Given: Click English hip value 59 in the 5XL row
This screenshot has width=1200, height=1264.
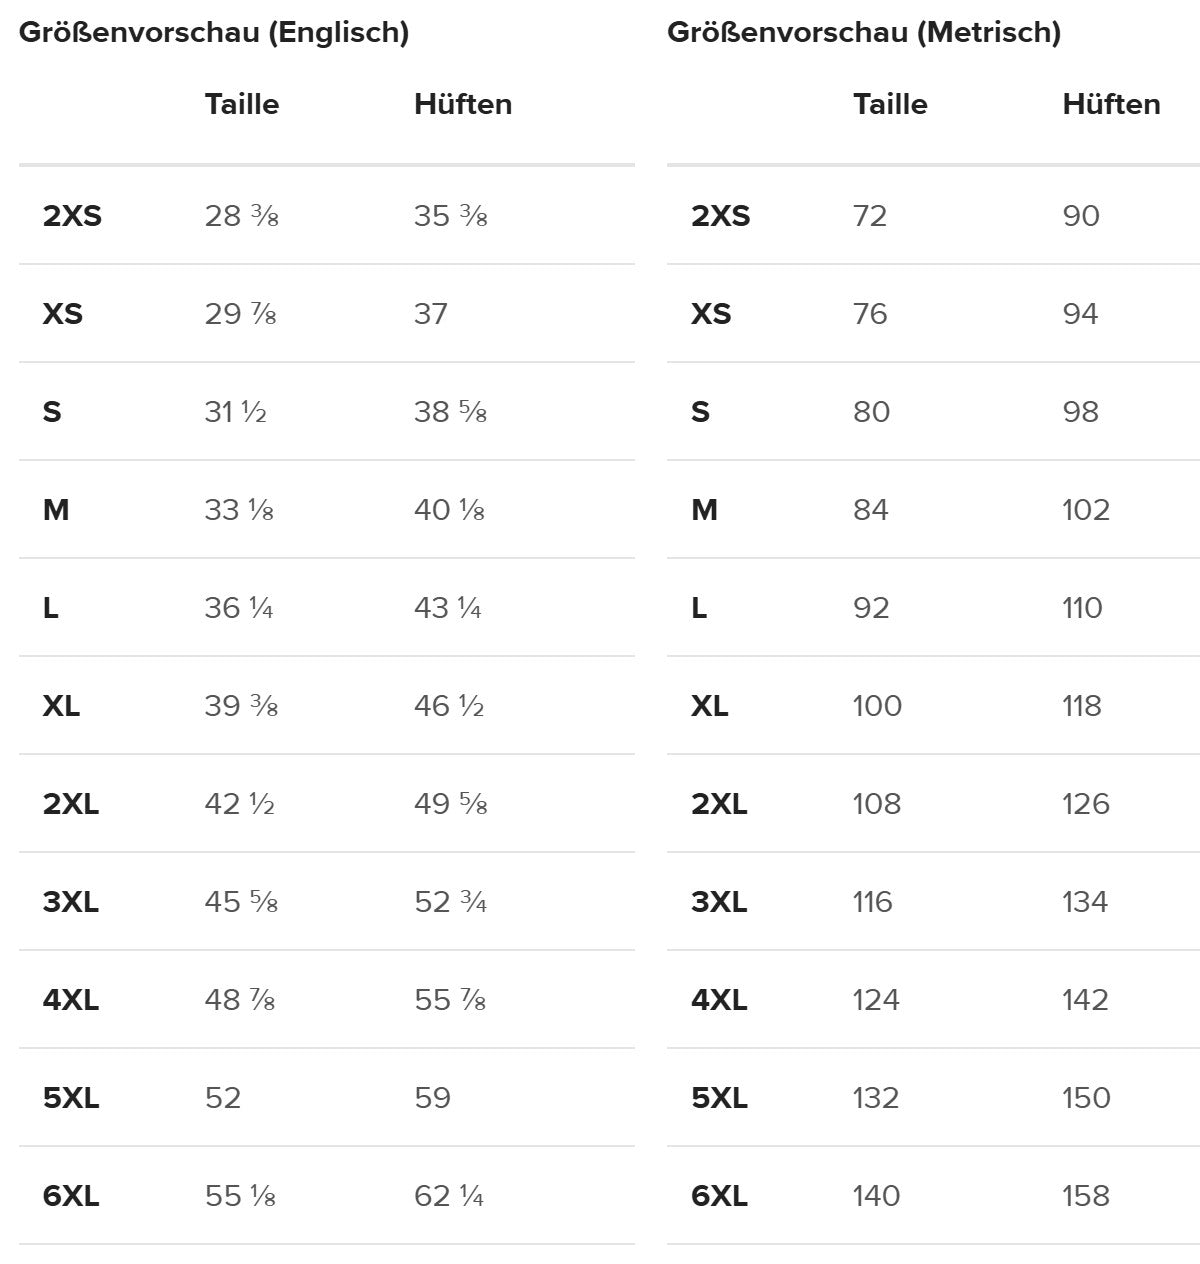Looking at the screenshot, I should click(x=432, y=1098).
